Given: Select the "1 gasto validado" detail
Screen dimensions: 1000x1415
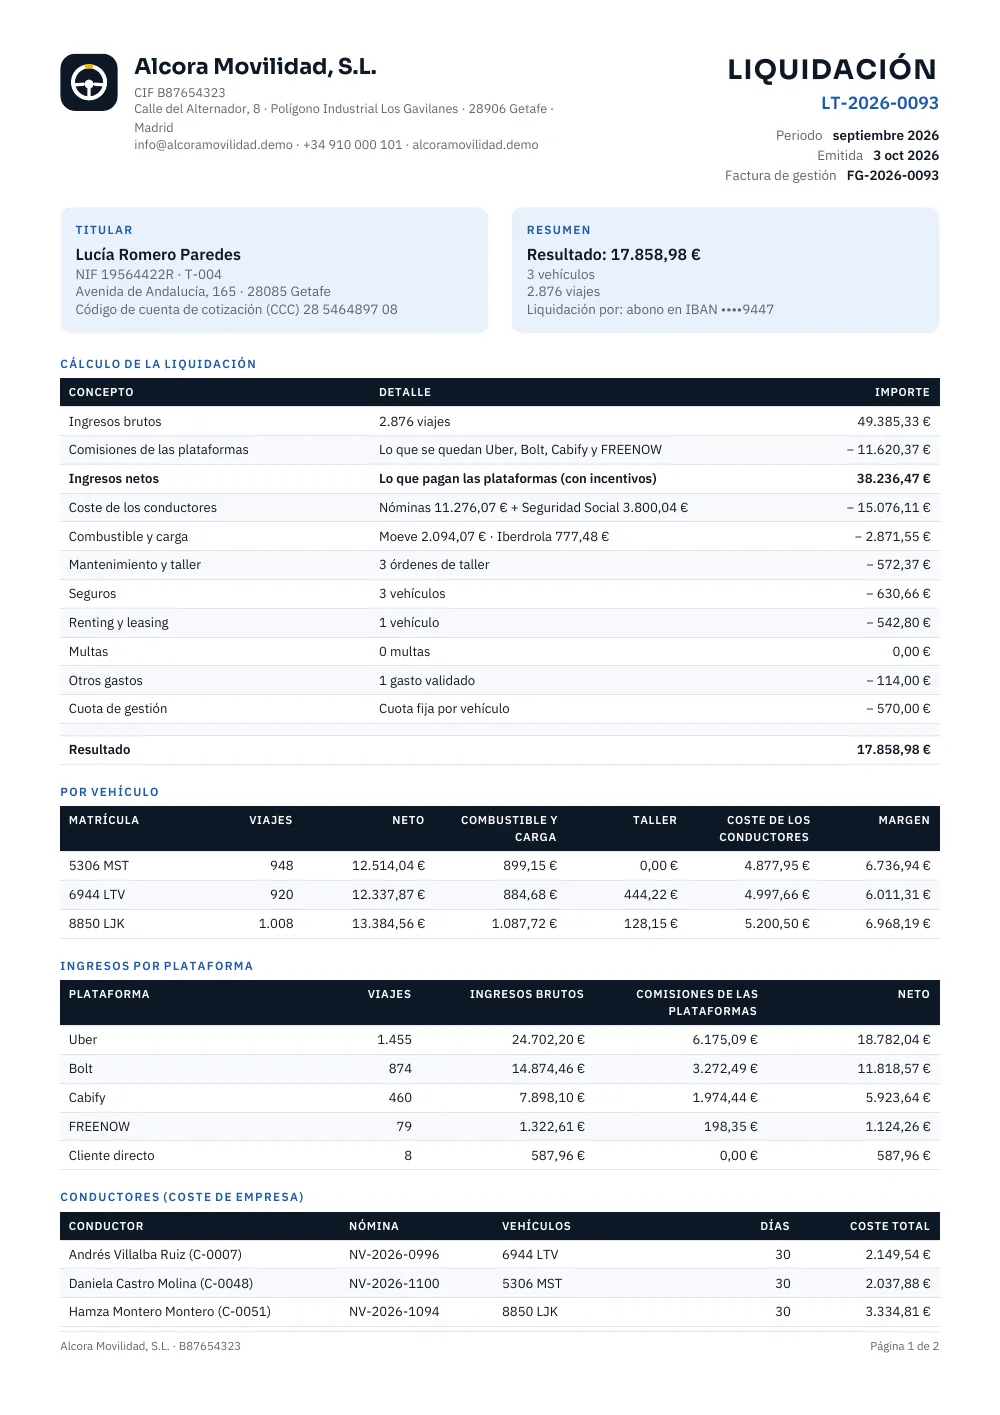Looking at the screenshot, I should tap(427, 681).
